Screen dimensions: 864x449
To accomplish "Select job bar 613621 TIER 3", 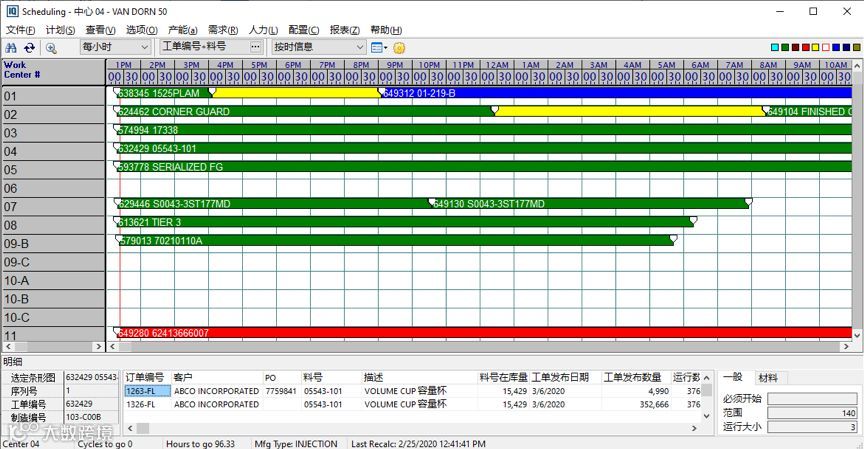I will tap(406, 222).
